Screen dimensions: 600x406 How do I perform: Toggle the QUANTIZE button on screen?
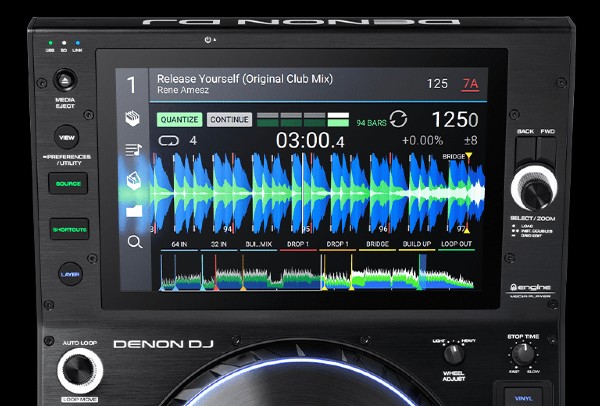tap(179, 120)
